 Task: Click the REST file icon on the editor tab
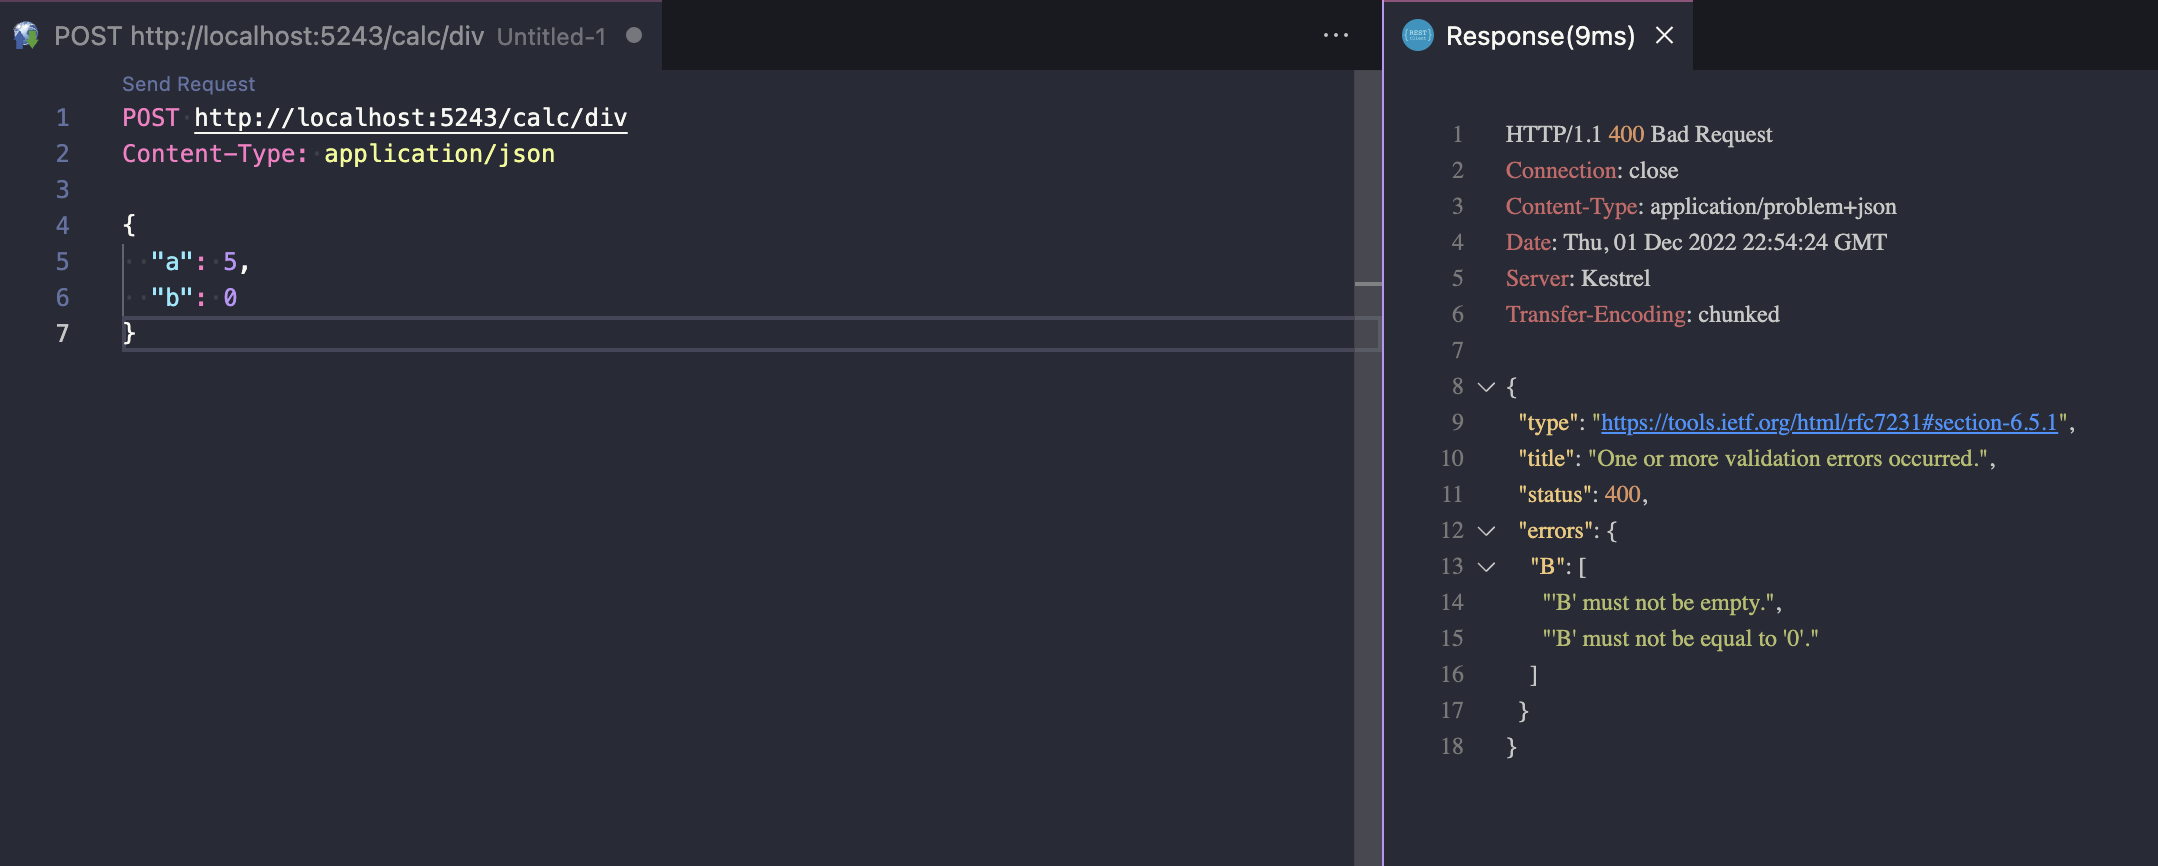(x=26, y=36)
